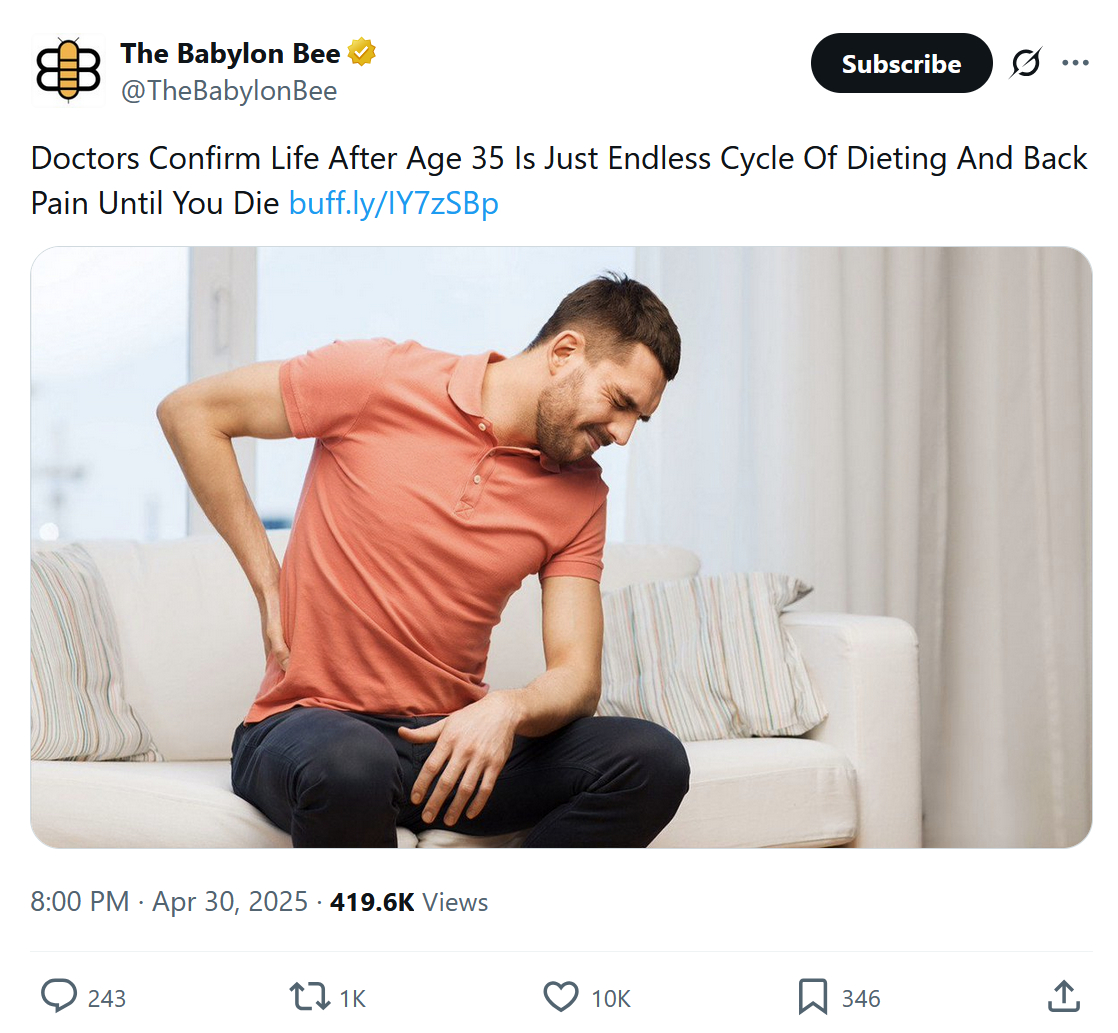Like the tweet with the heart icon
Image resolution: width=1118 pixels, height=1033 pixels.
pyautogui.click(x=560, y=996)
